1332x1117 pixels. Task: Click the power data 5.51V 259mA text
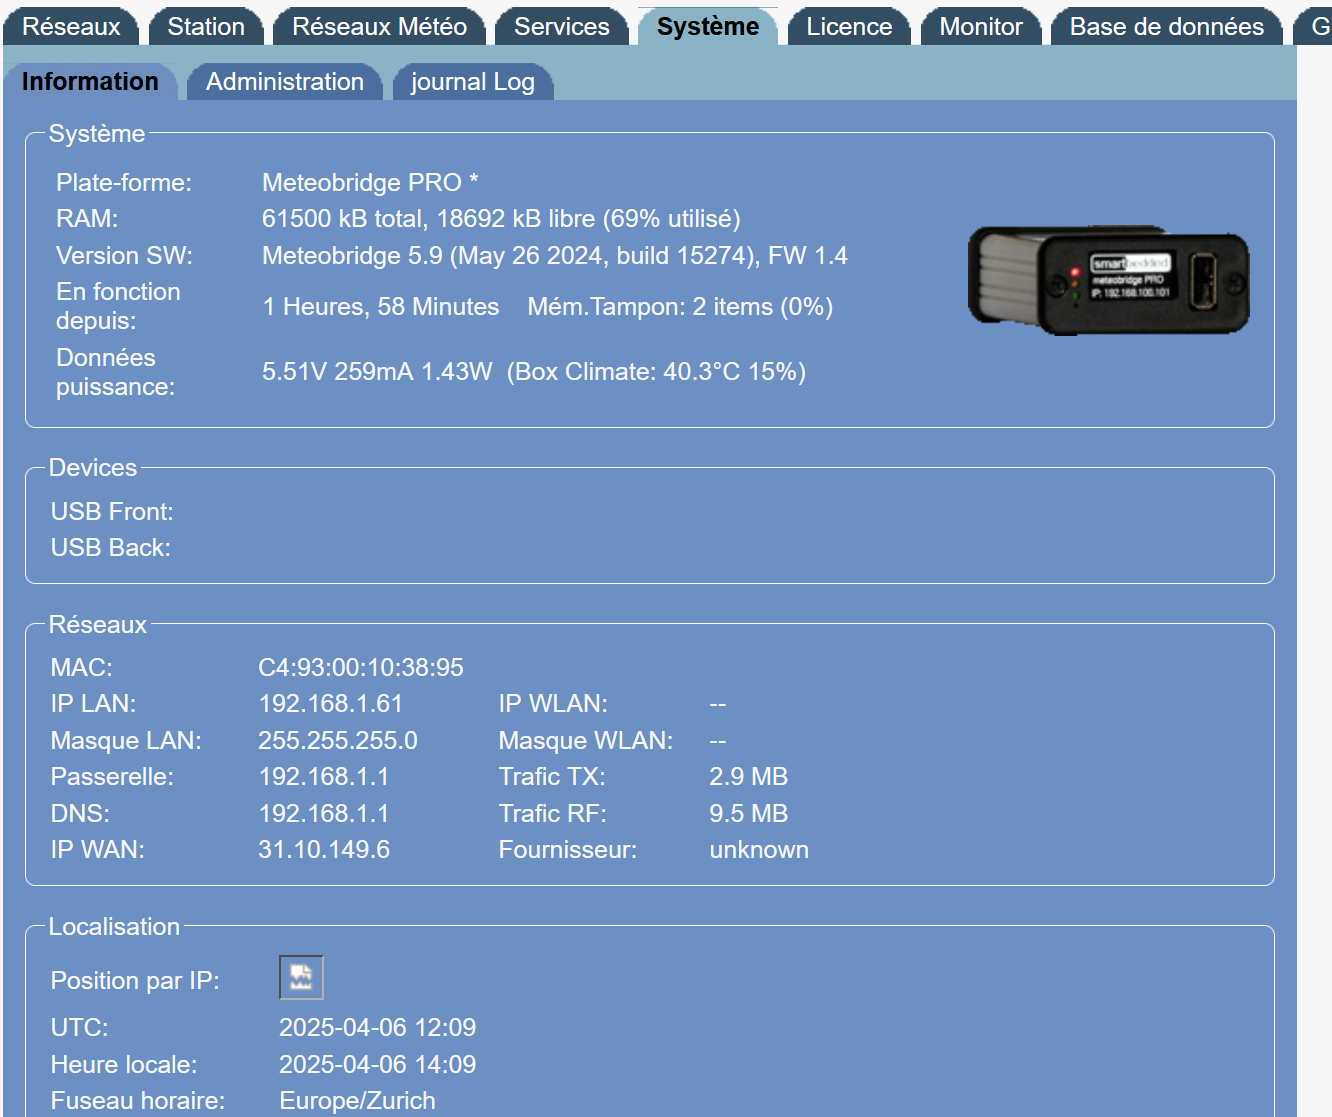pyautogui.click(x=377, y=372)
